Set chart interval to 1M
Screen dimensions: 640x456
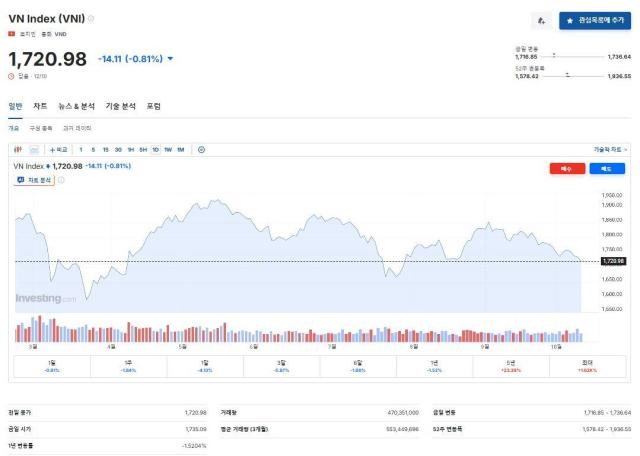[181, 150]
